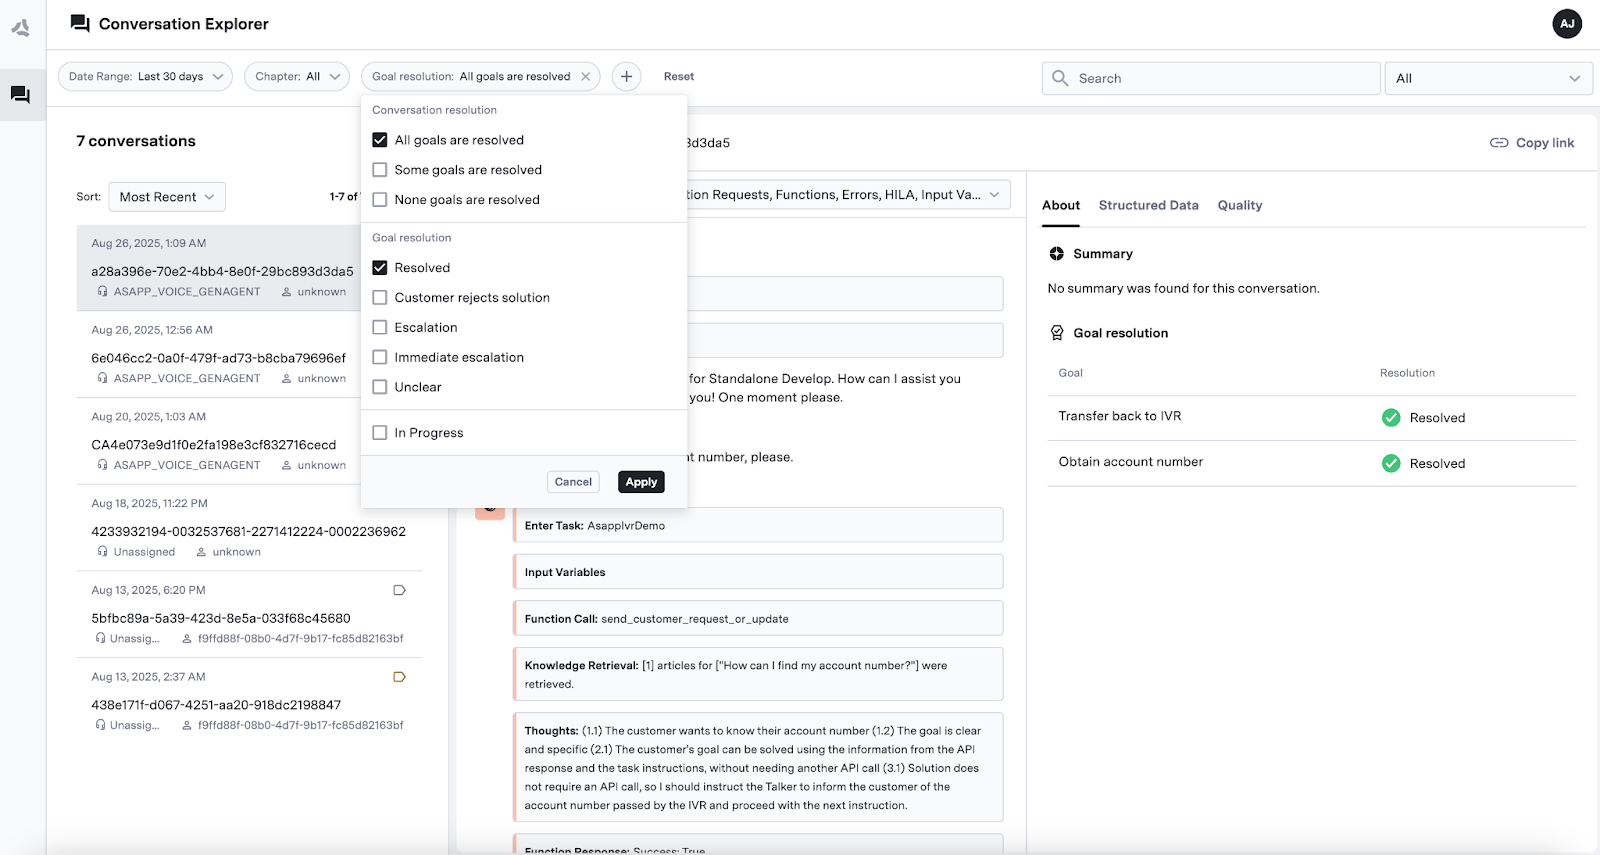Click Cancel in filter popup
This screenshot has height=855, width=1600.
click(573, 482)
